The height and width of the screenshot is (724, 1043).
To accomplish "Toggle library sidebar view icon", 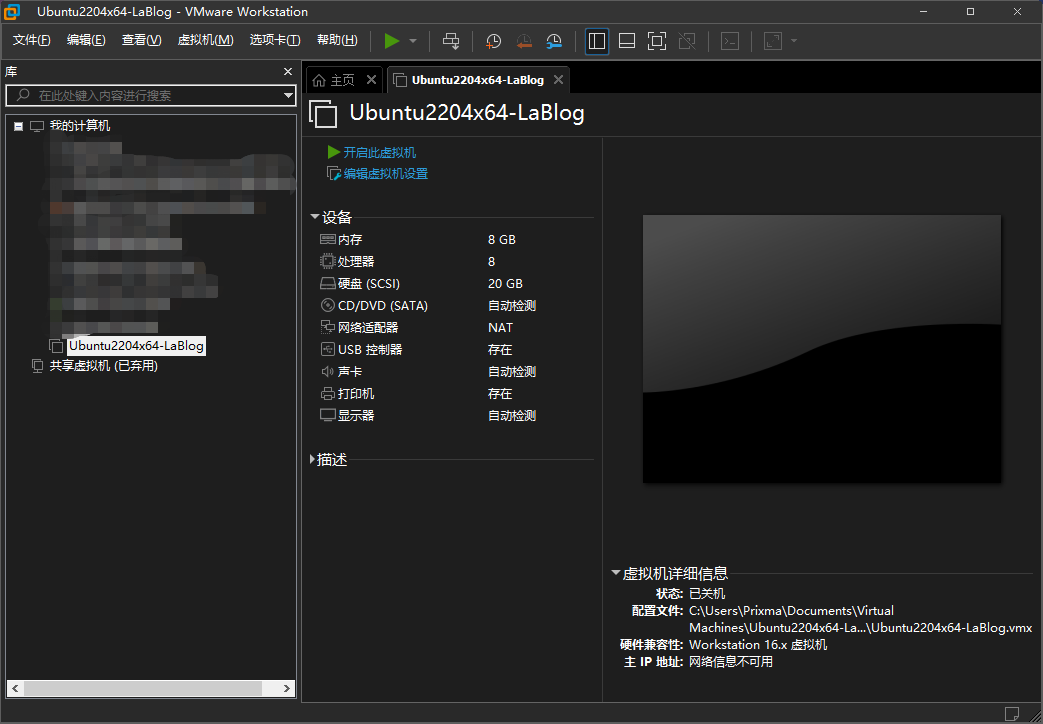I will point(597,41).
